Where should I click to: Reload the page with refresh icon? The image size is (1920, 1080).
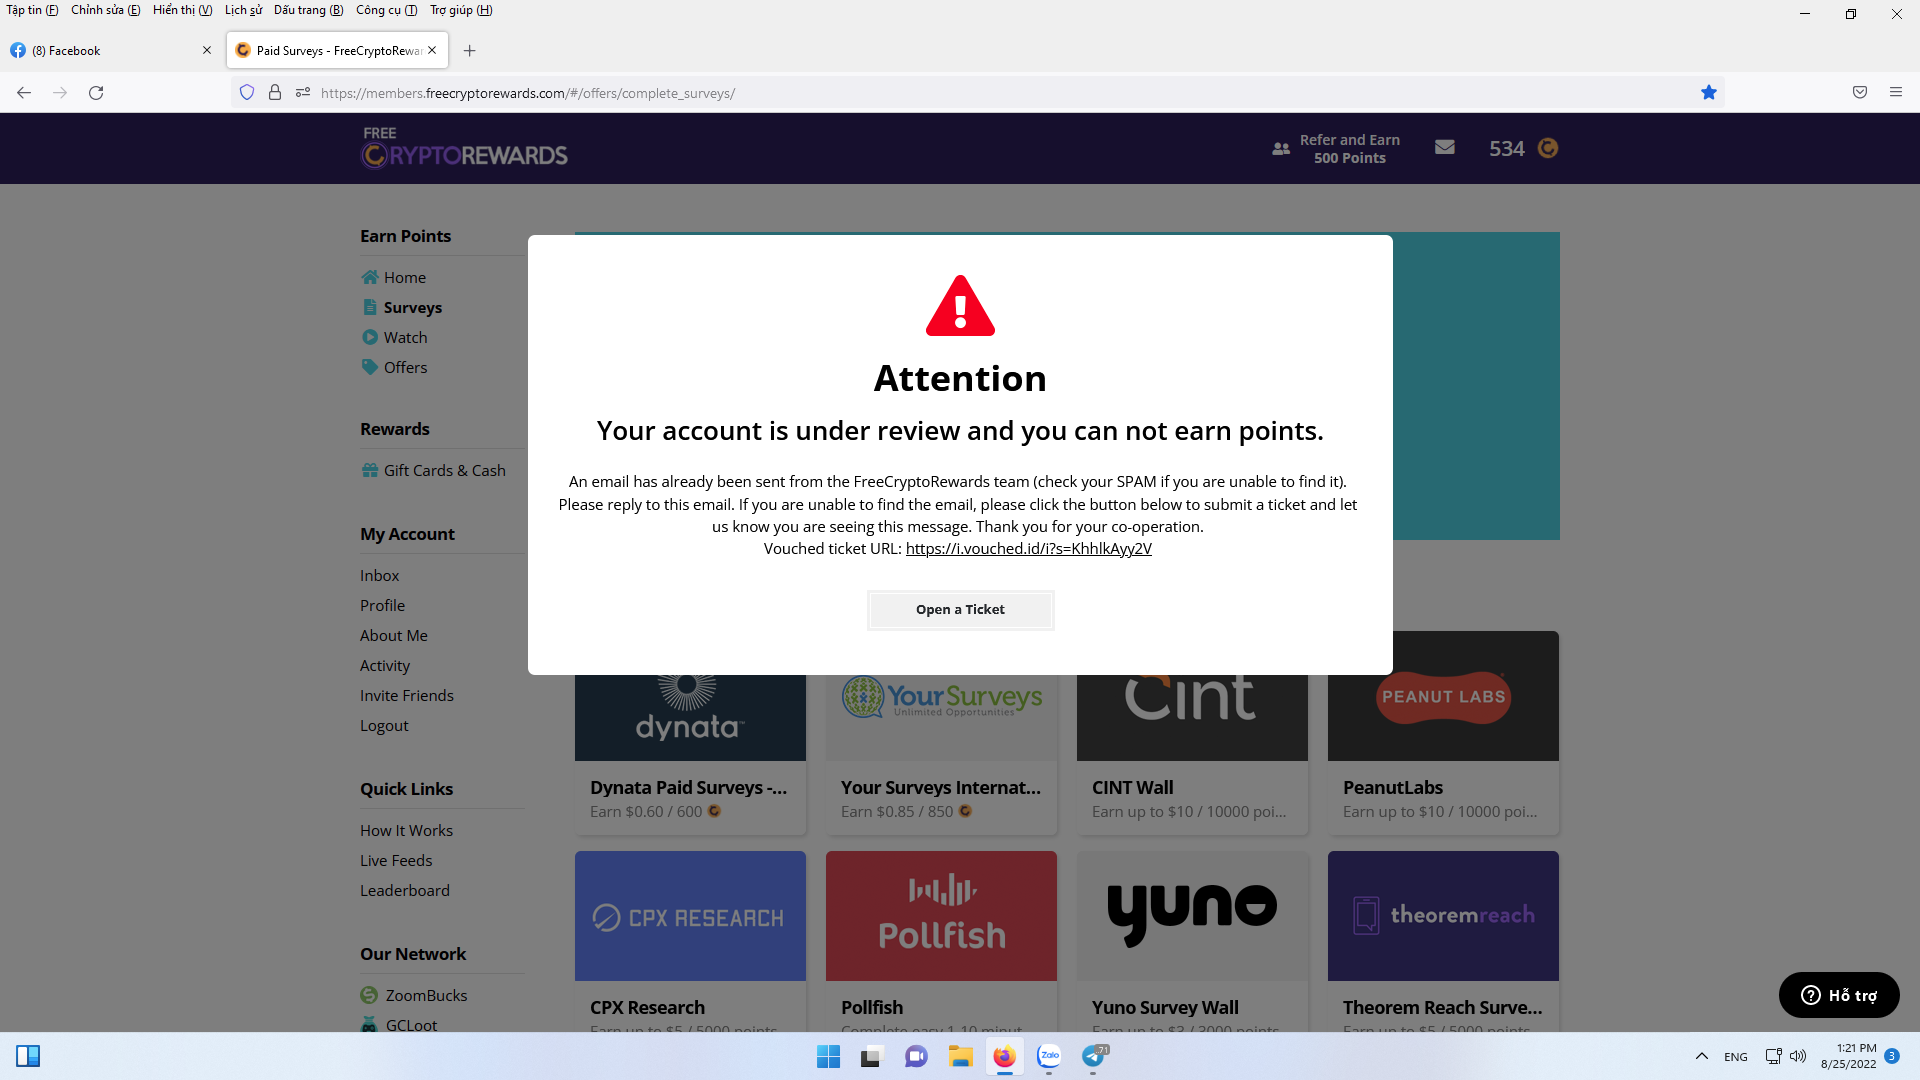click(96, 93)
